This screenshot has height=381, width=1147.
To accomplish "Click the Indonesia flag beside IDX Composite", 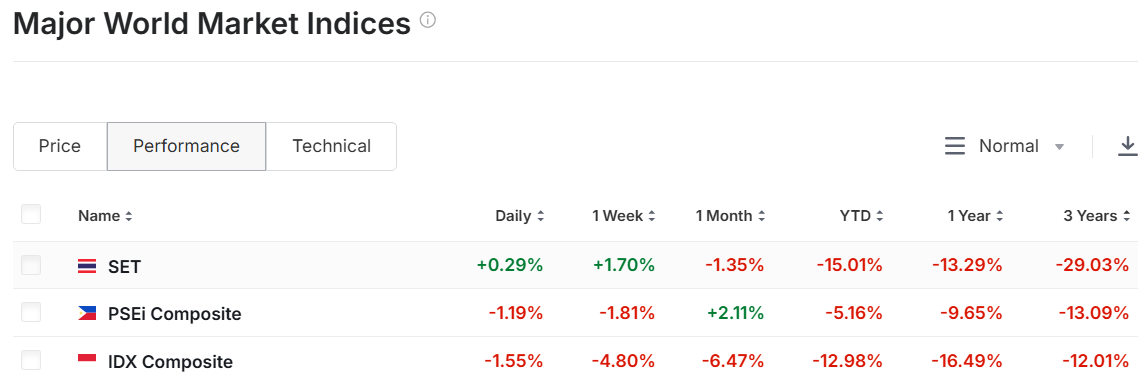I will [87, 361].
